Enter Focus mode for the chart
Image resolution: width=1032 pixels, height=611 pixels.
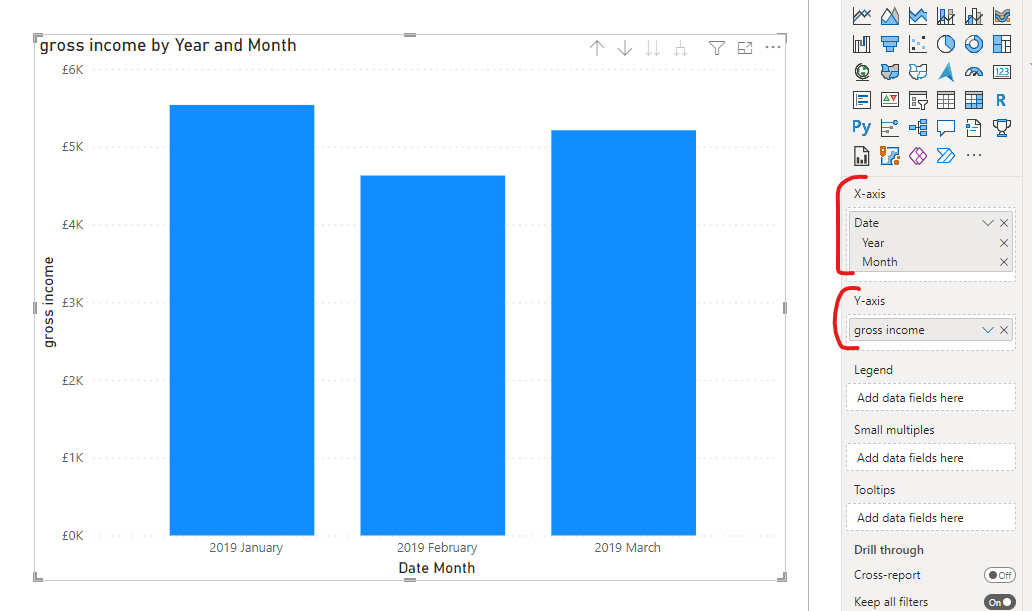(745, 48)
